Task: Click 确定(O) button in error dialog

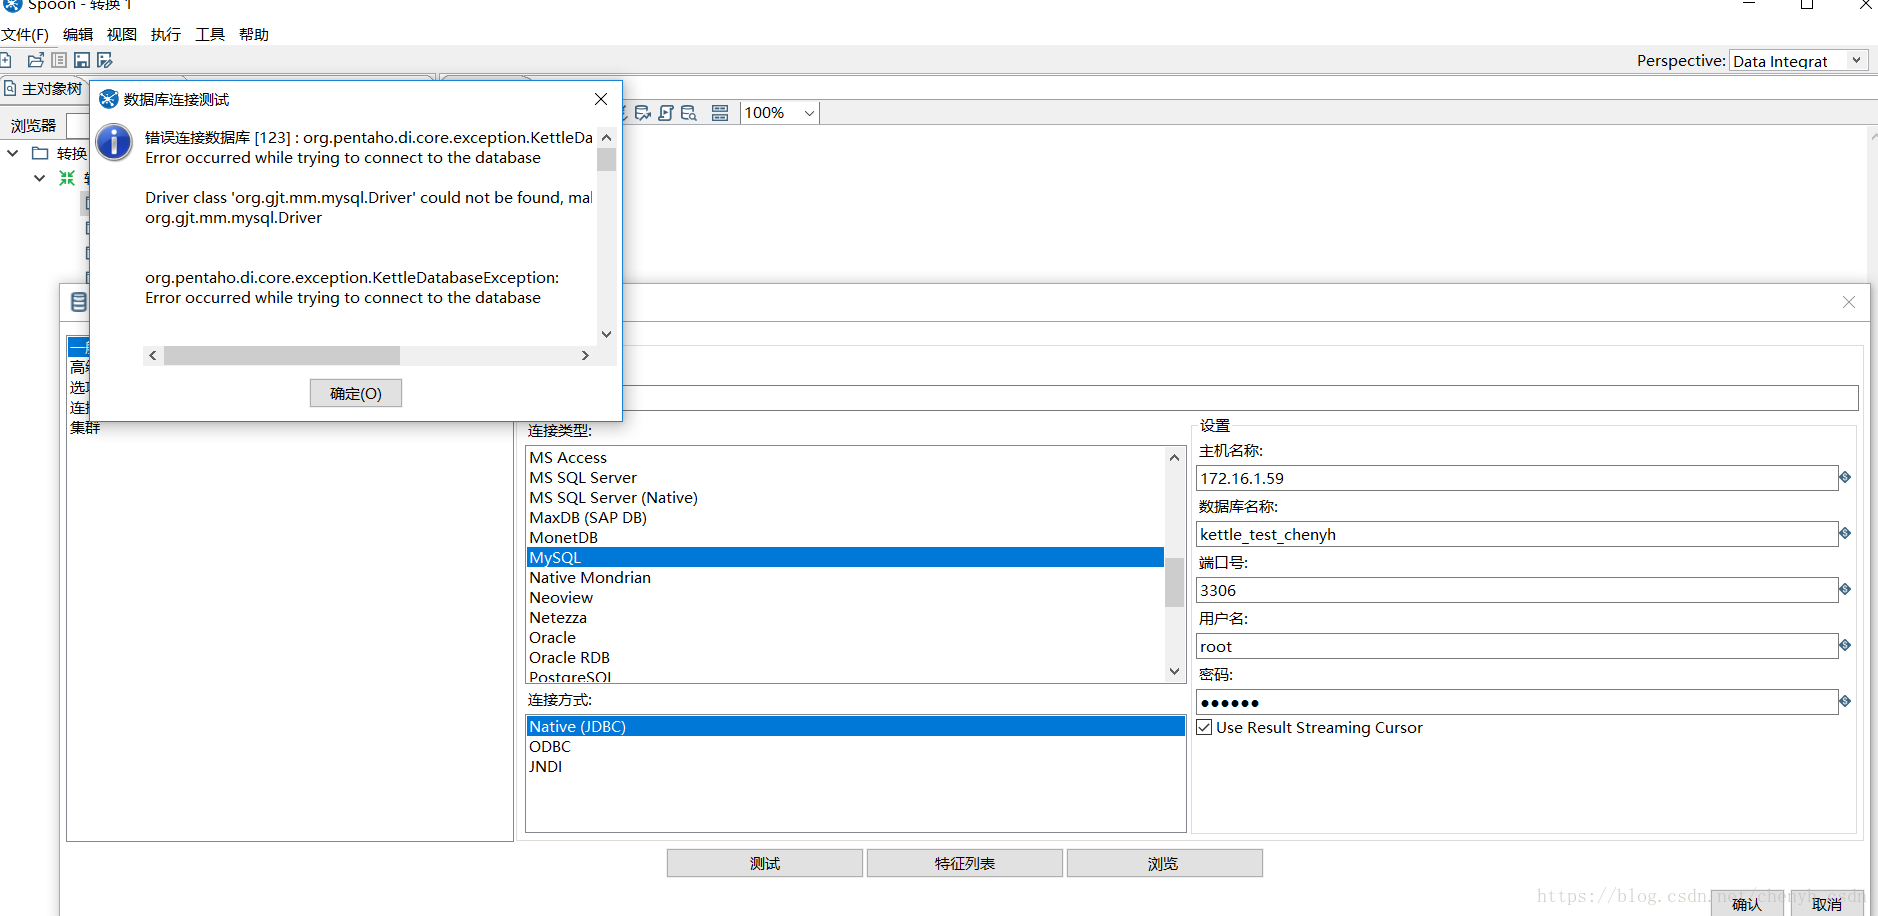Action: pyautogui.click(x=356, y=393)
